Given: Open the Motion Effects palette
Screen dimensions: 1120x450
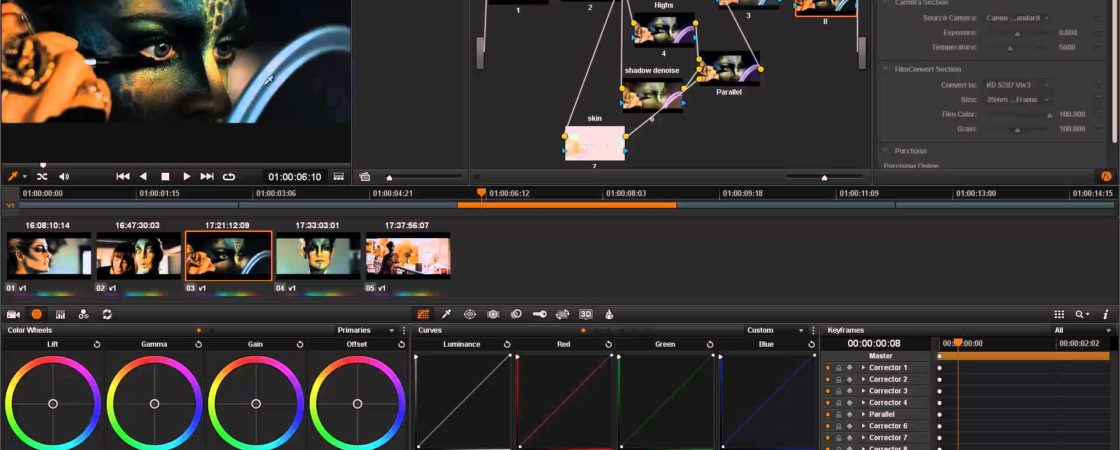Looking at the screenshot, I should (84, 314).
